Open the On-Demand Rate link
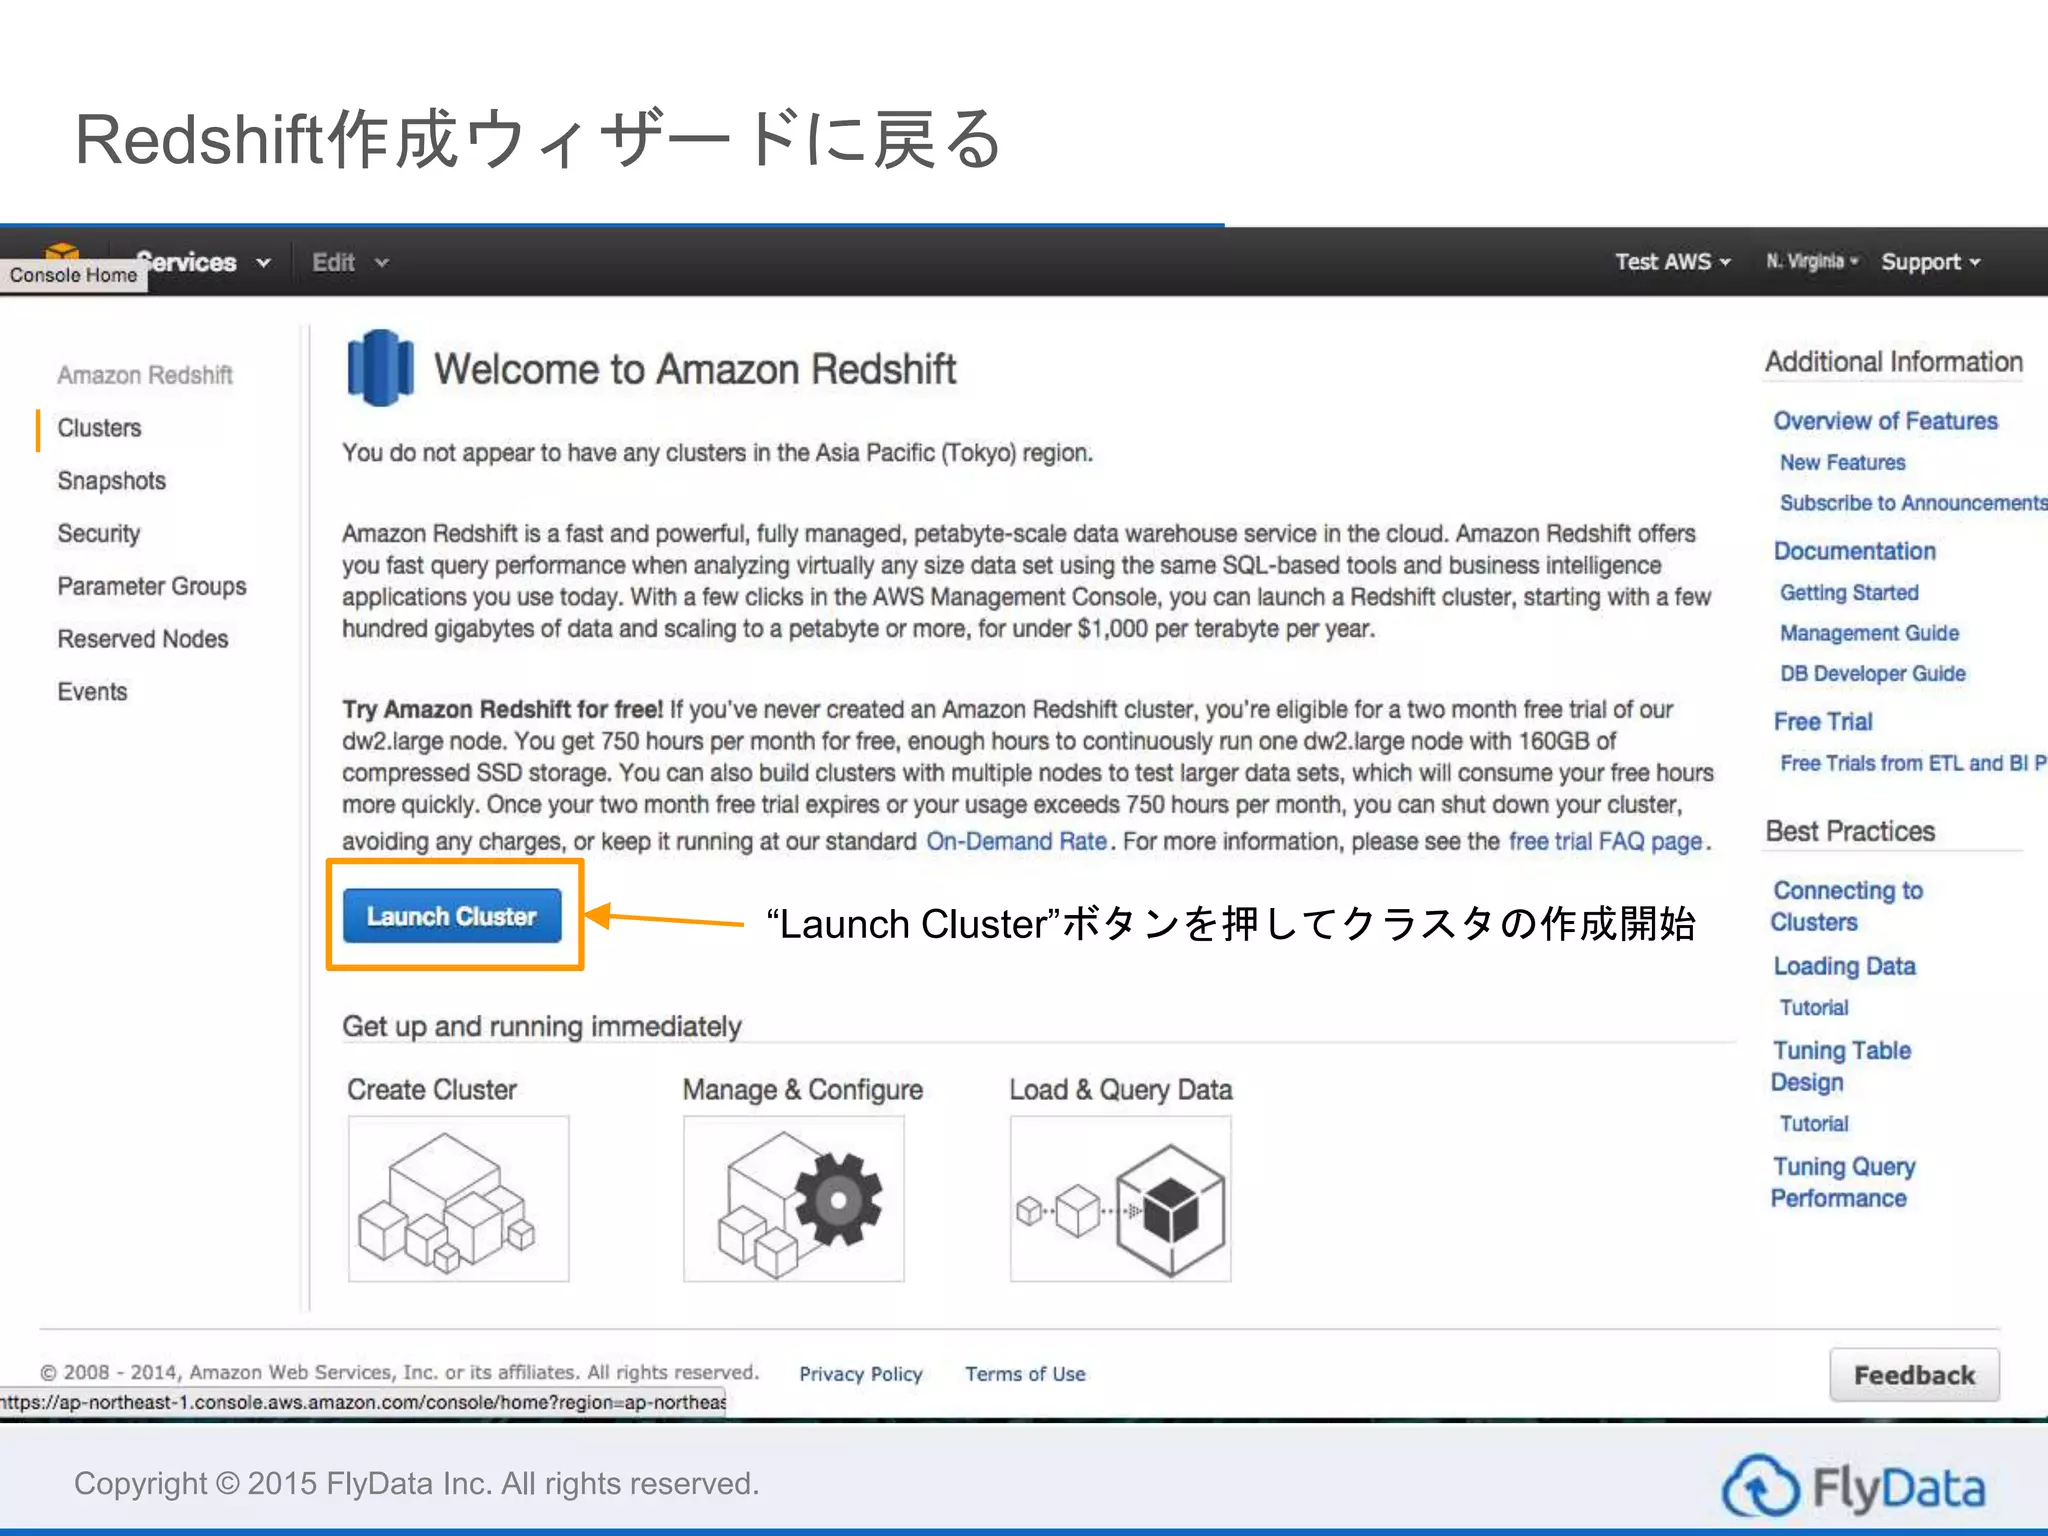Screen dimensions: 2048x1536 [x=1016, y=841]
